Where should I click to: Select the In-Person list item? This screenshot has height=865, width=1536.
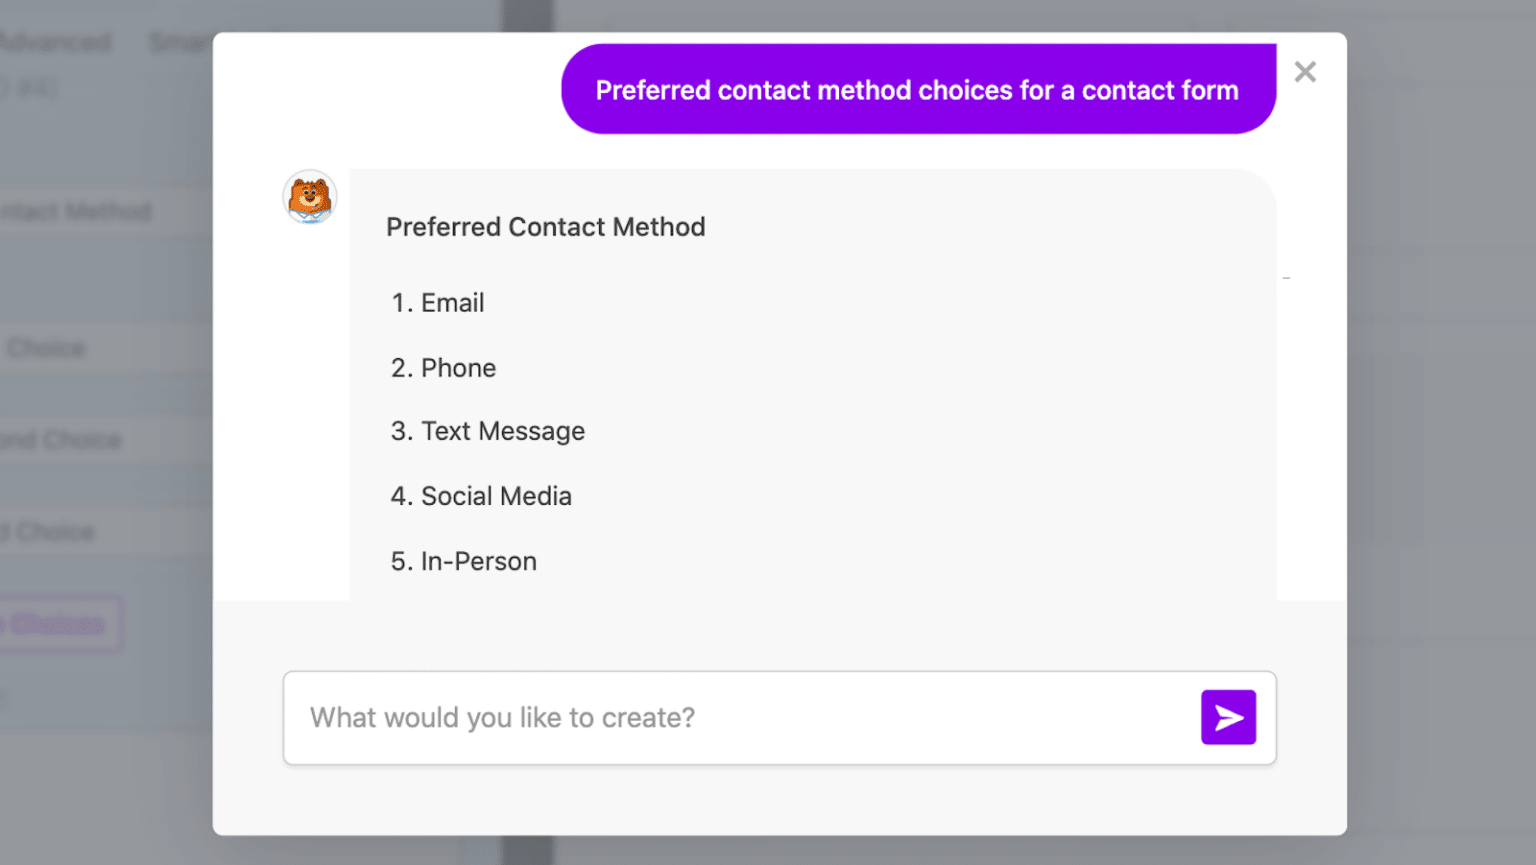[x=478, y=561]
